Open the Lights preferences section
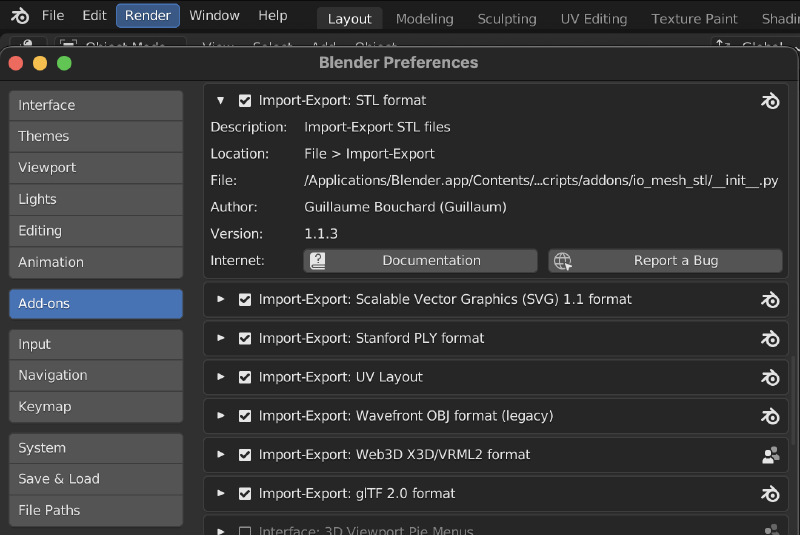The image size is (800, 535). click(96, 199)
